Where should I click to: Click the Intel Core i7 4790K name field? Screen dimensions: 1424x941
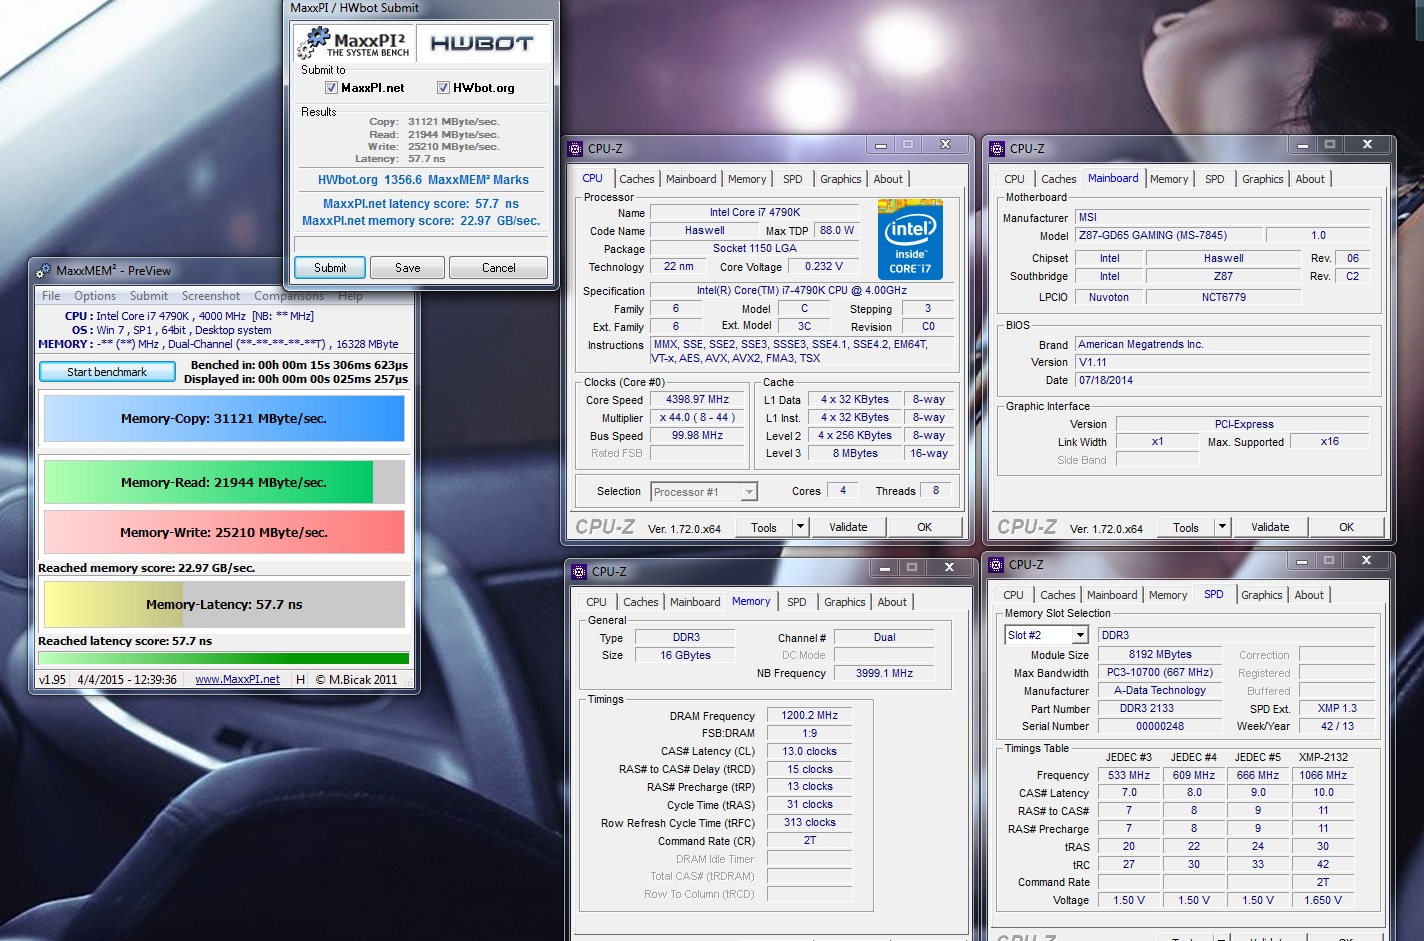pyautogui.click(x=755, y=212)
